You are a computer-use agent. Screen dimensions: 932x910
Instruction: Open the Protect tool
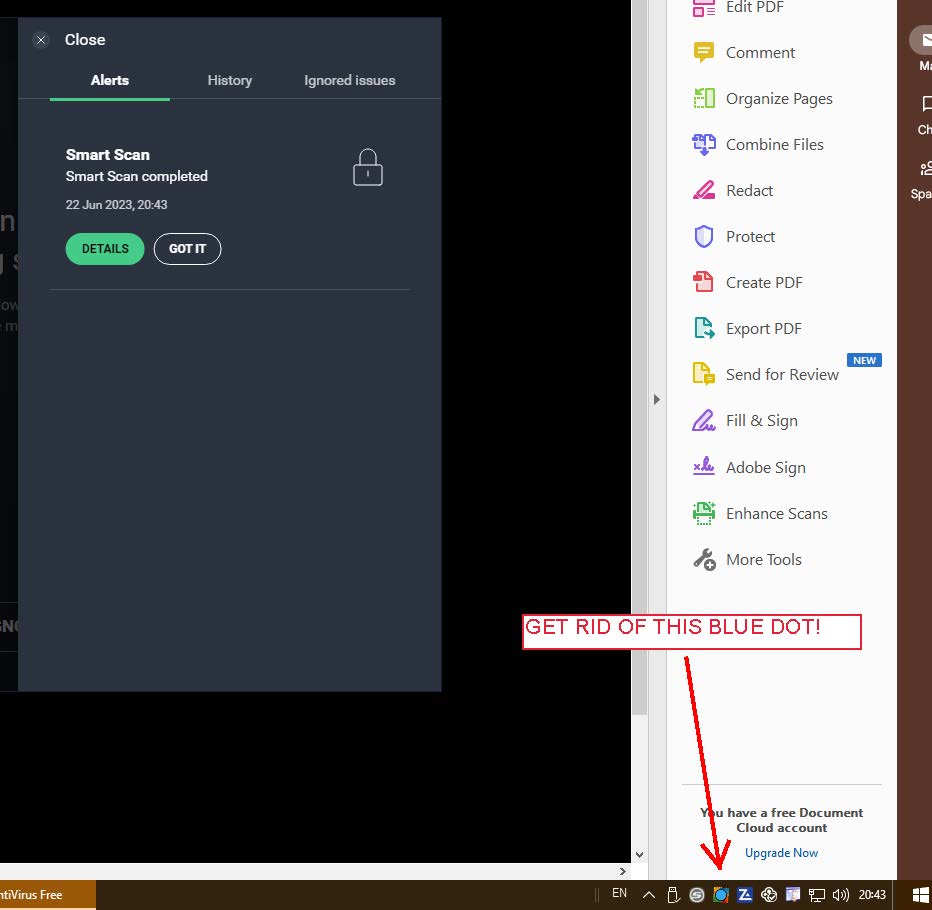tap(750, 236)
